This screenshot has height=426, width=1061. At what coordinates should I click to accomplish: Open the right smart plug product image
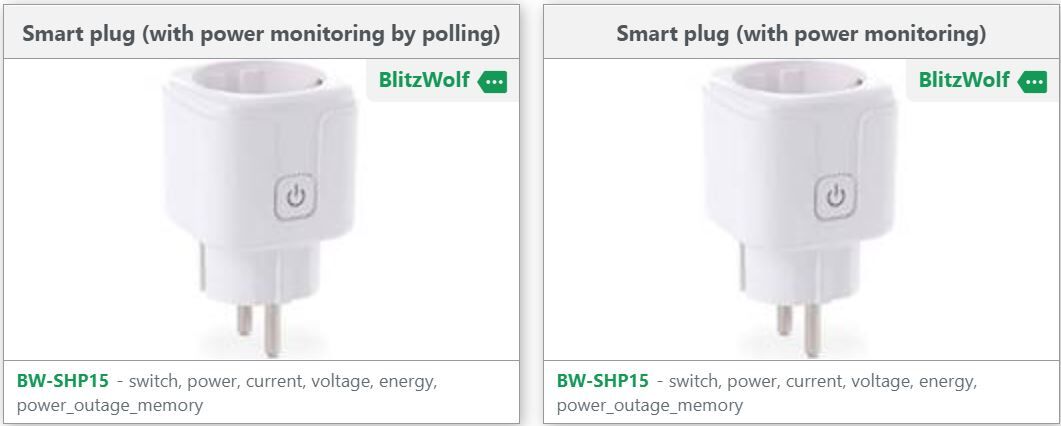click(800, 209)
